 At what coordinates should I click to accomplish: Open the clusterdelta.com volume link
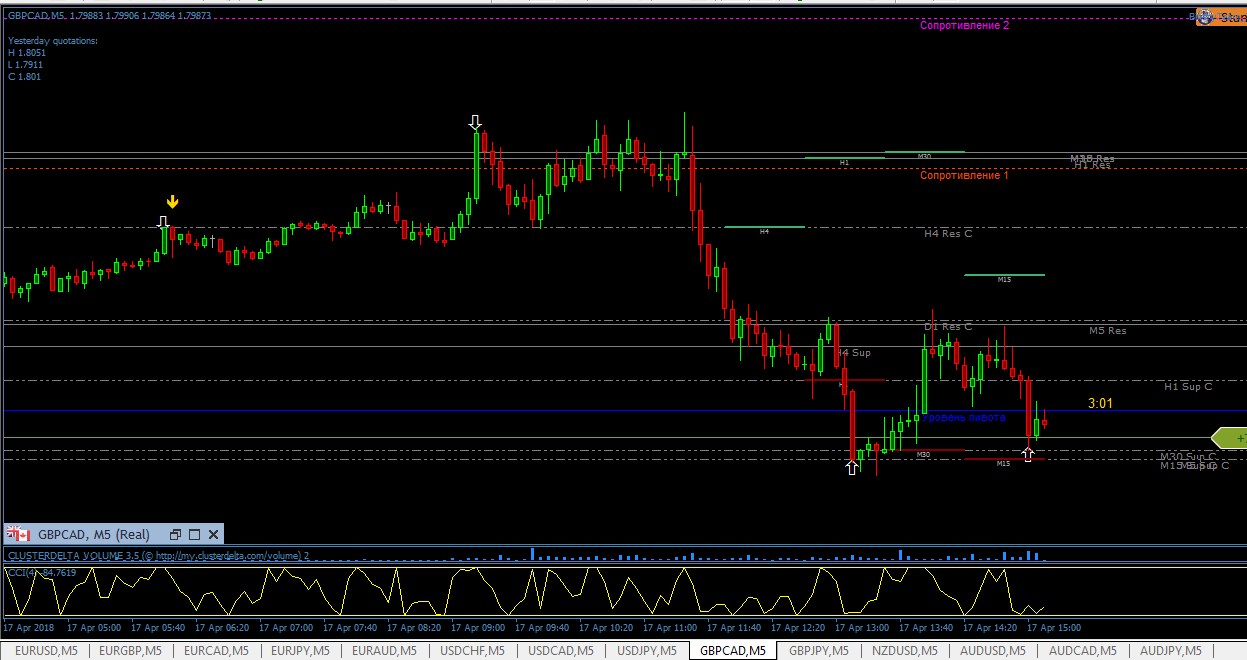[x=228, y=556]
